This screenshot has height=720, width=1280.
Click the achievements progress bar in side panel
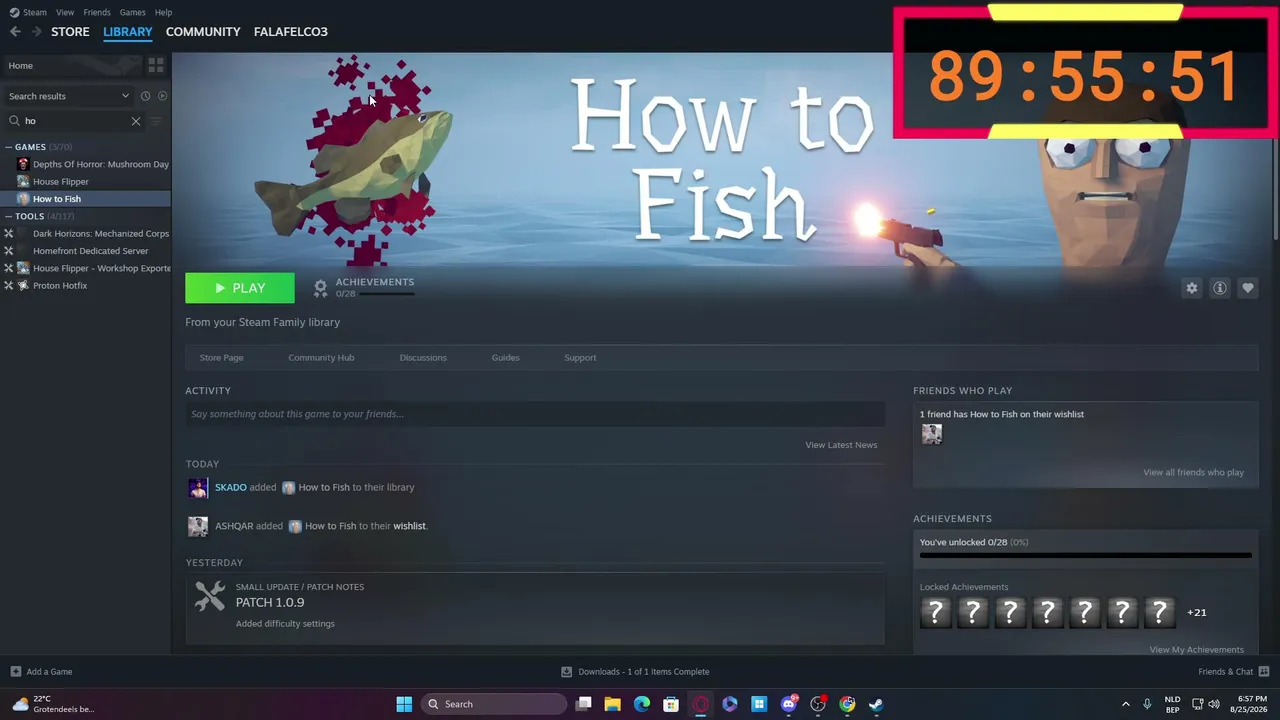click(1085, 555)
